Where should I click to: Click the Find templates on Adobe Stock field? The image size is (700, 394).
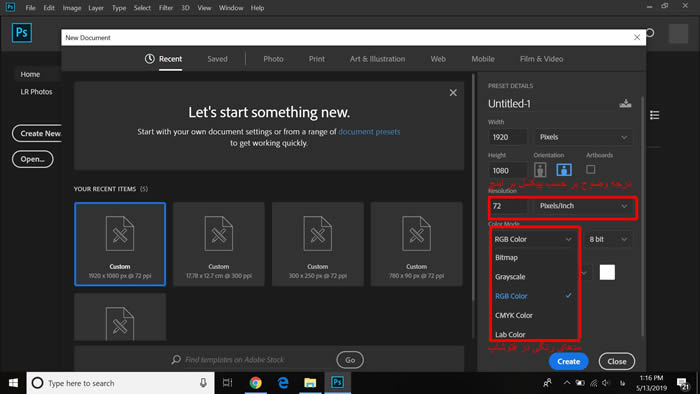pos(234,360)
